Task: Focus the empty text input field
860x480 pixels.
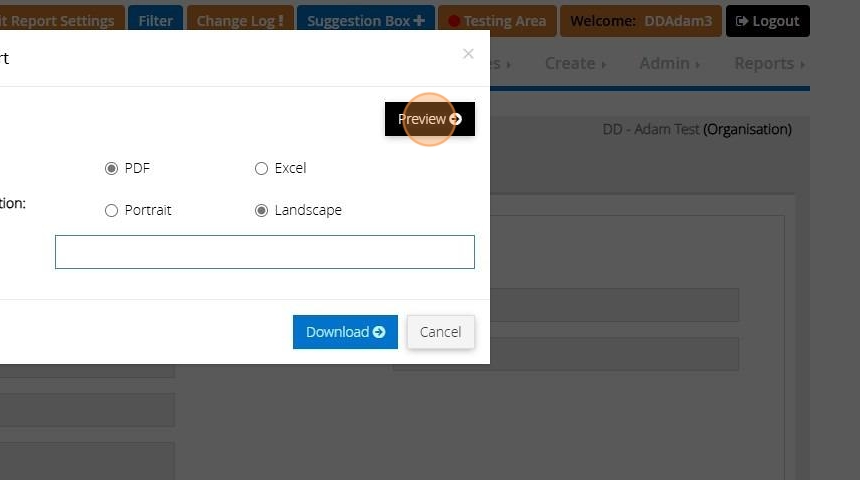Action: coord(264,252)
